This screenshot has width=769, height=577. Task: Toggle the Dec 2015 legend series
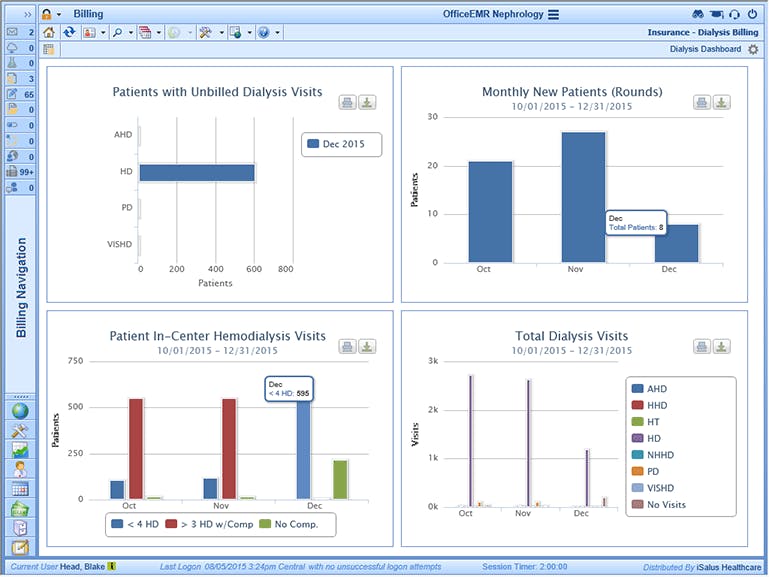point(336,144)
